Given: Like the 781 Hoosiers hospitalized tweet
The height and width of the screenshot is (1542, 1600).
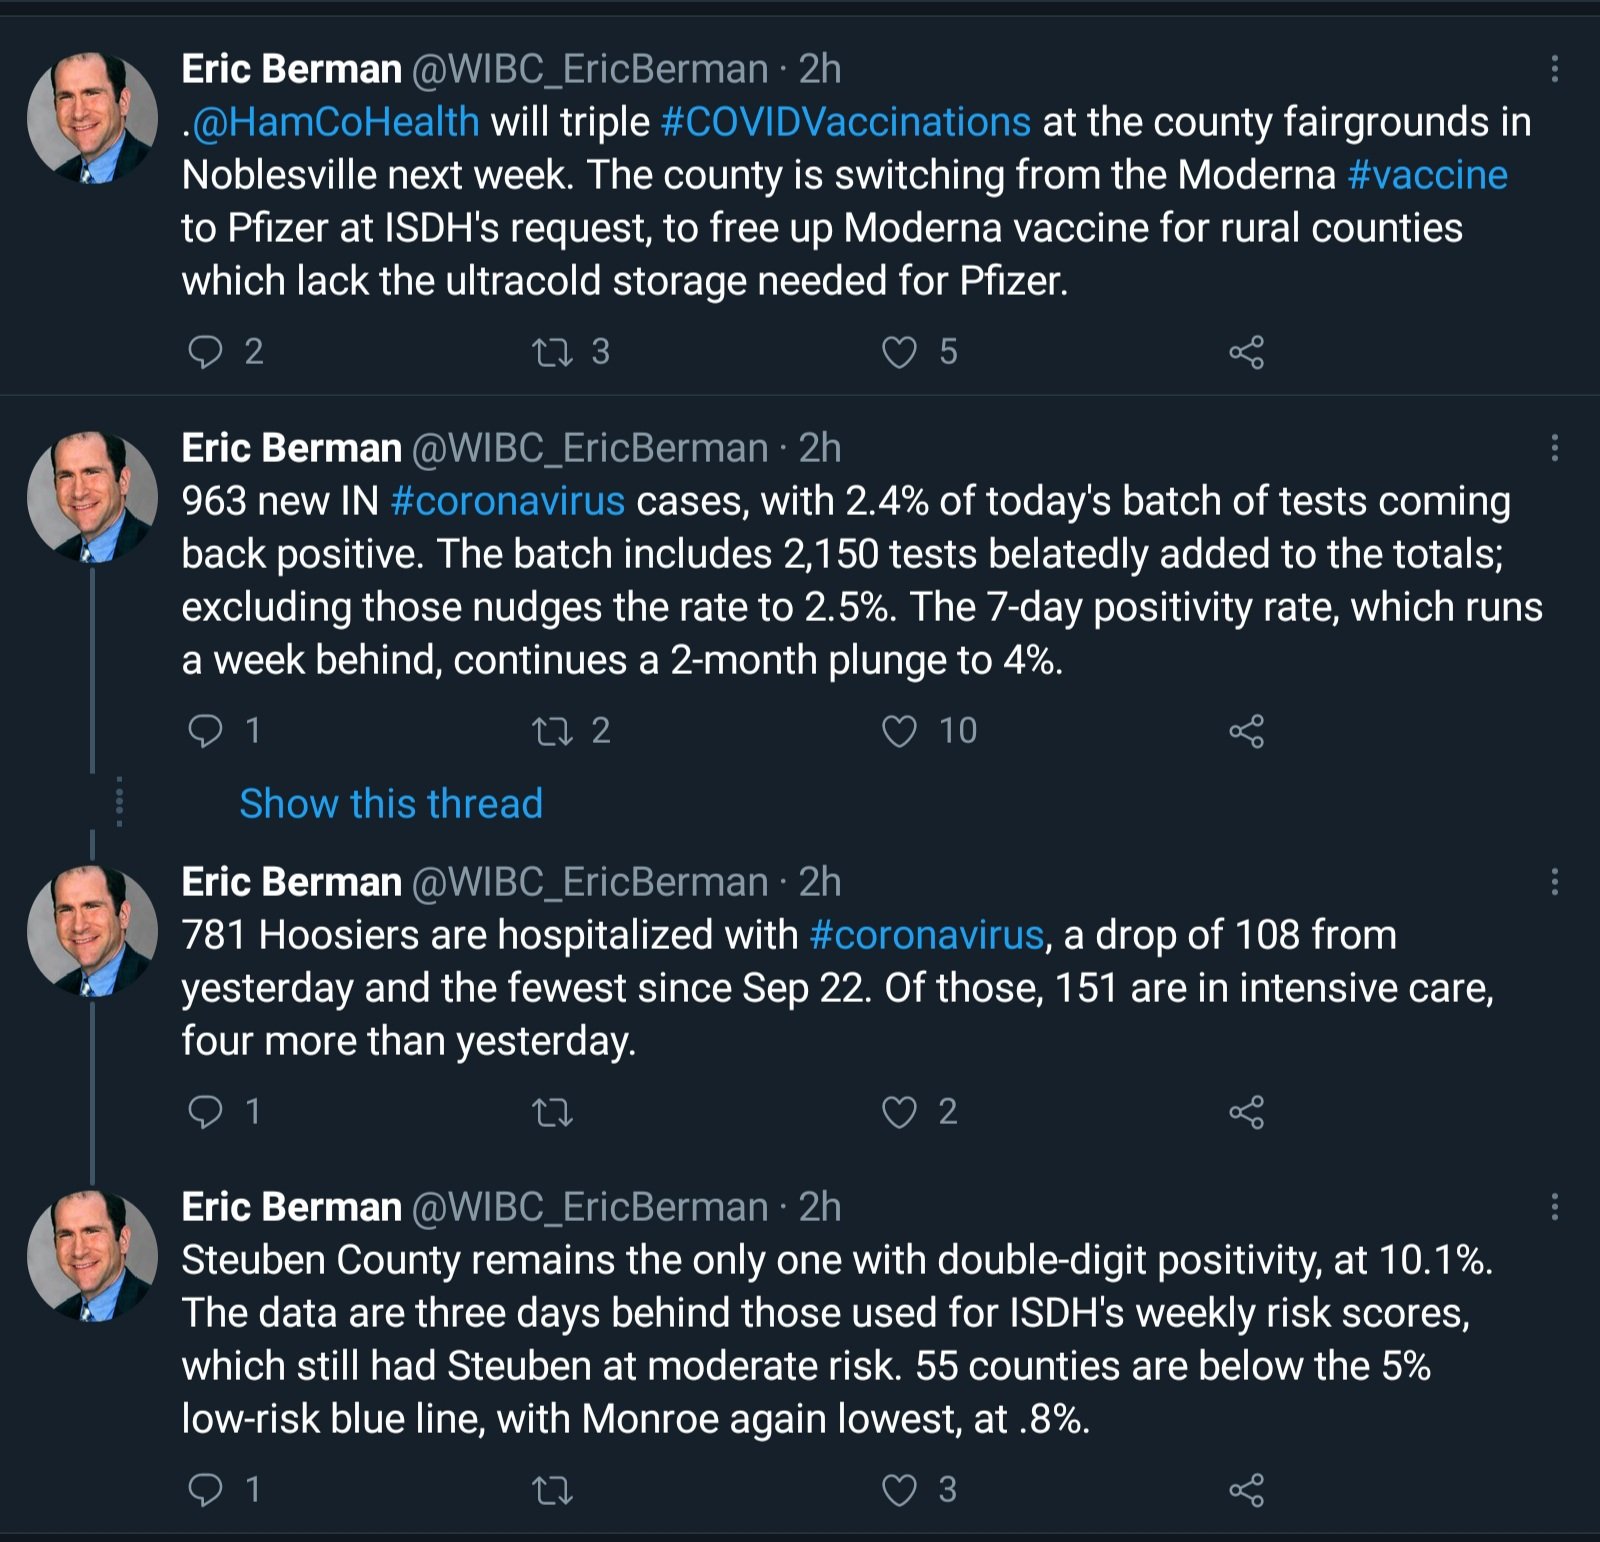Looking at the screenshot, I should point(899,1112).
